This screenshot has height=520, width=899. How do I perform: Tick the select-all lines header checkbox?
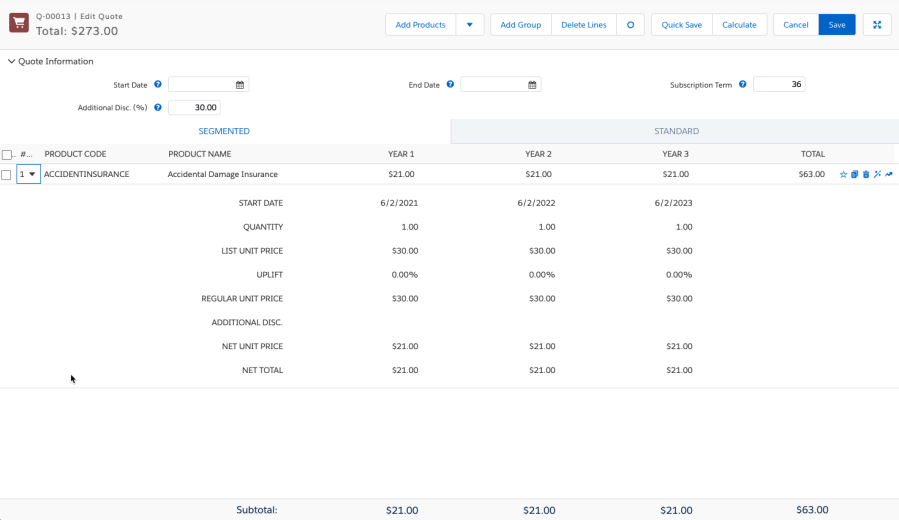pyautogui.click(x=7, y=154)
